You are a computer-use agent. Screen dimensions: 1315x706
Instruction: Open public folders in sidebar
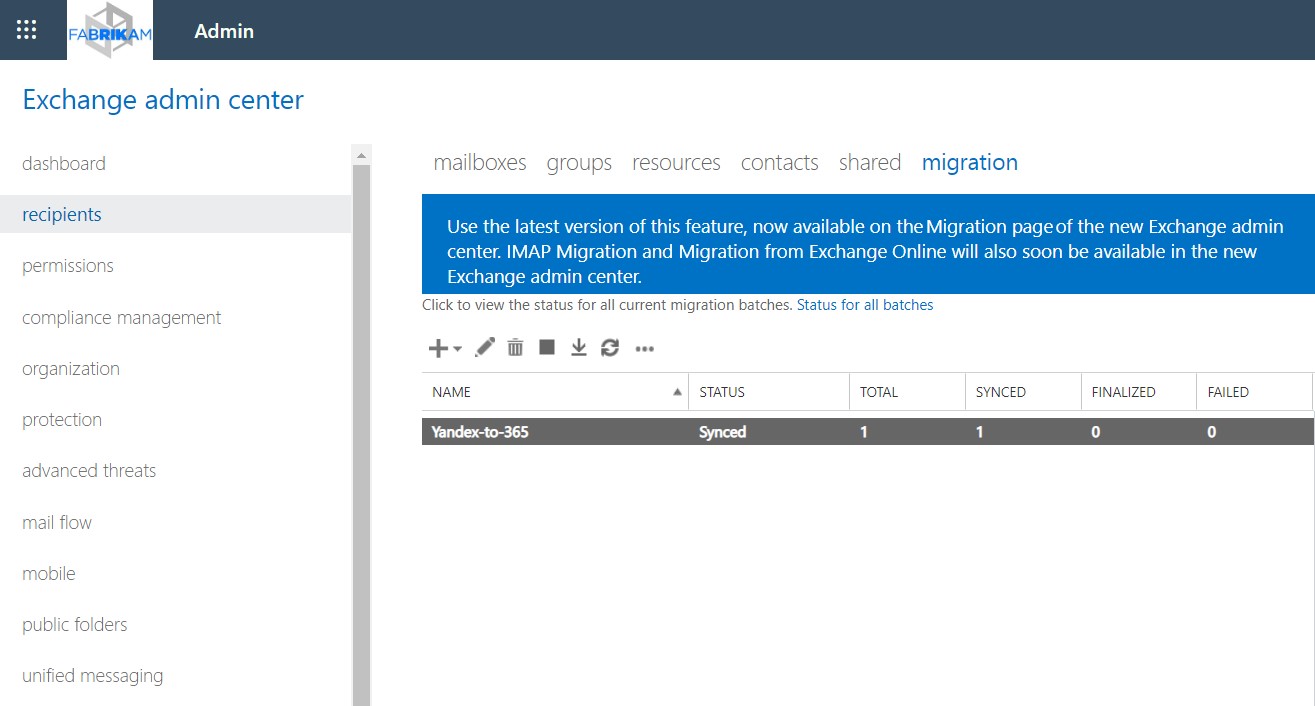75,624
